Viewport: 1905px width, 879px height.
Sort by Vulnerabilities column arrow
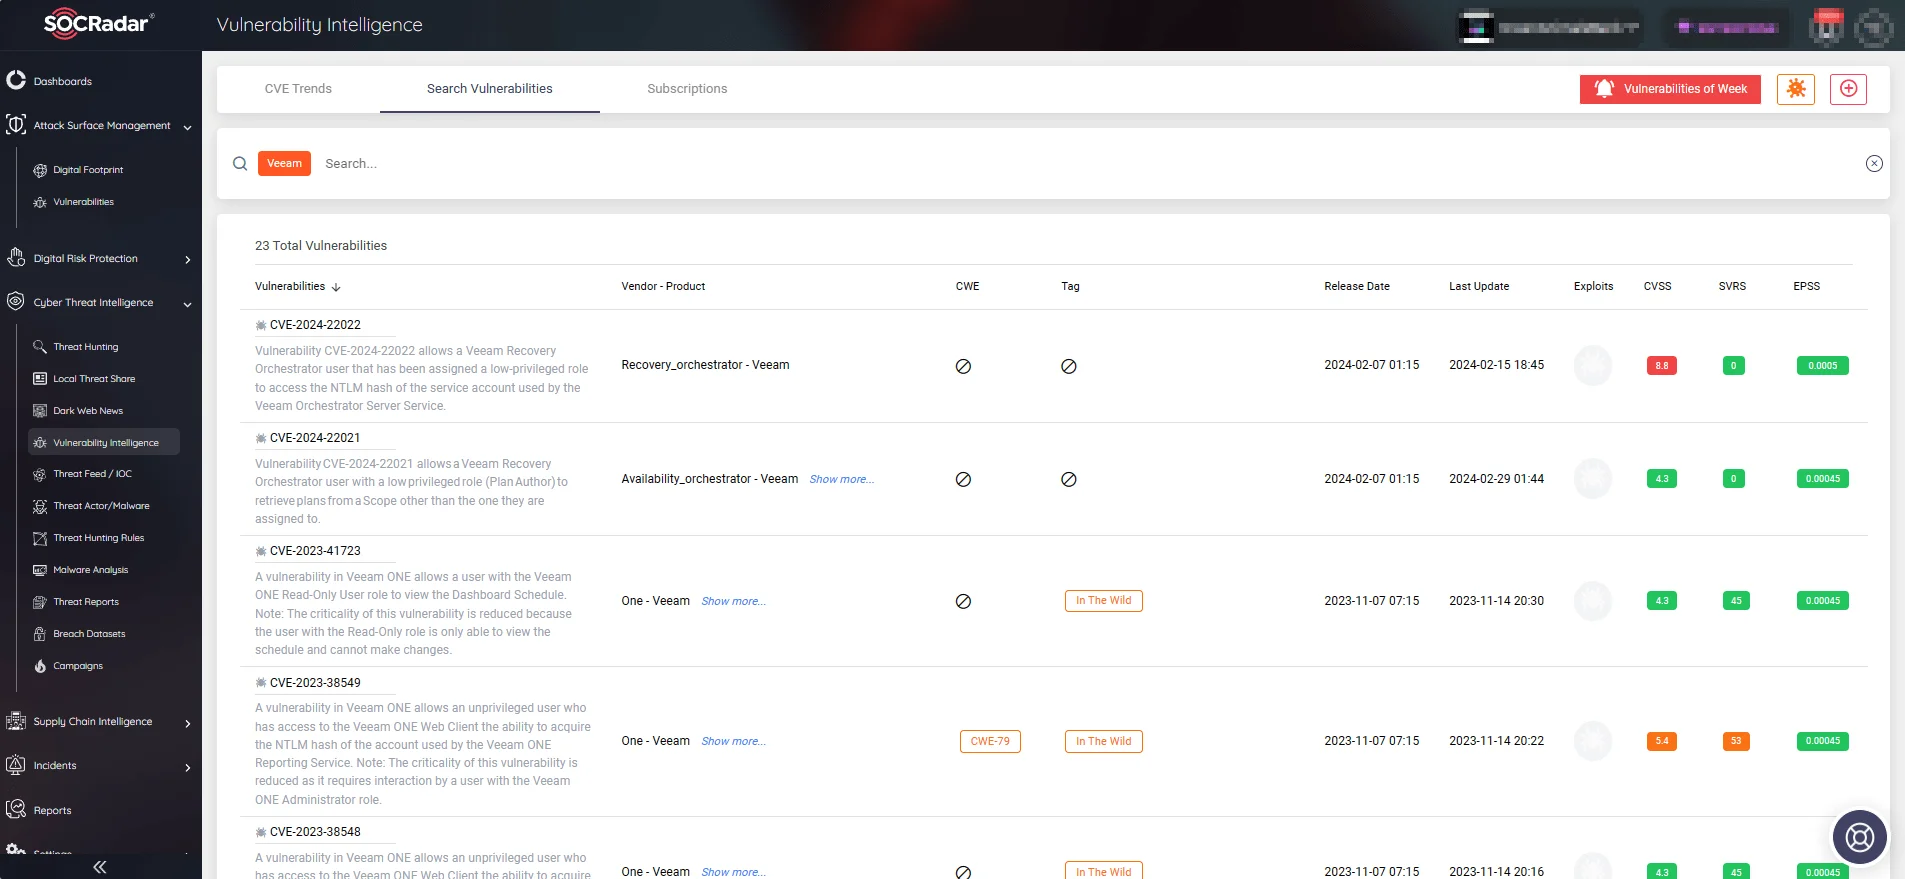336,287
